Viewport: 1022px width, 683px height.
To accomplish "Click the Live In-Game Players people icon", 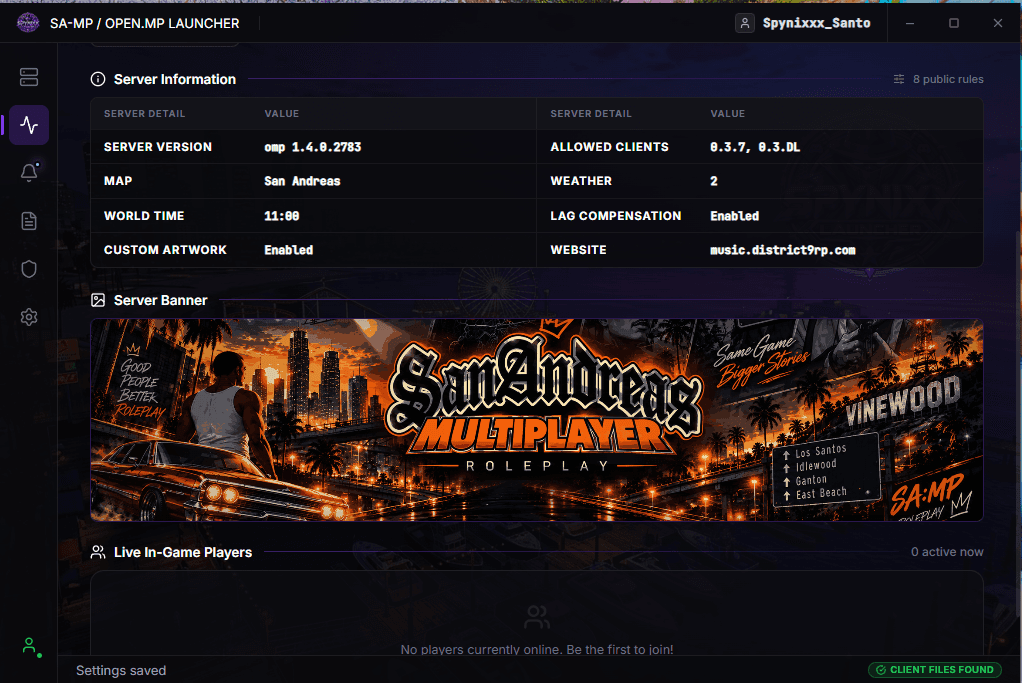I will [x=98, y=552].
